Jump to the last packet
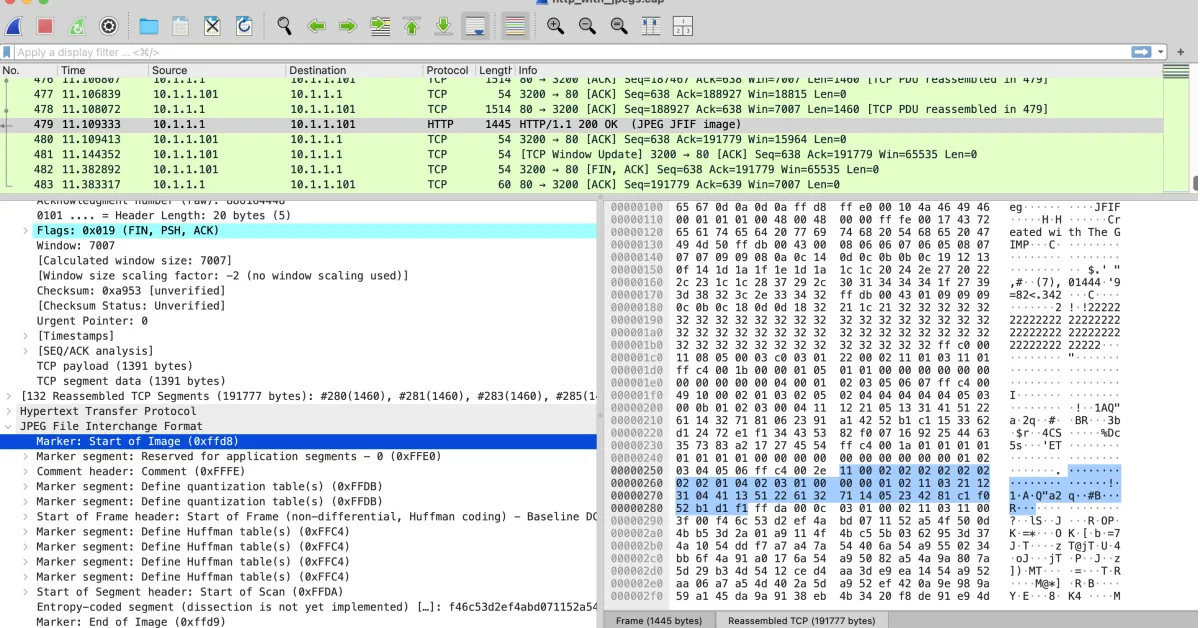The height and width of the screenshot is (628, 1200). point(443,26)
